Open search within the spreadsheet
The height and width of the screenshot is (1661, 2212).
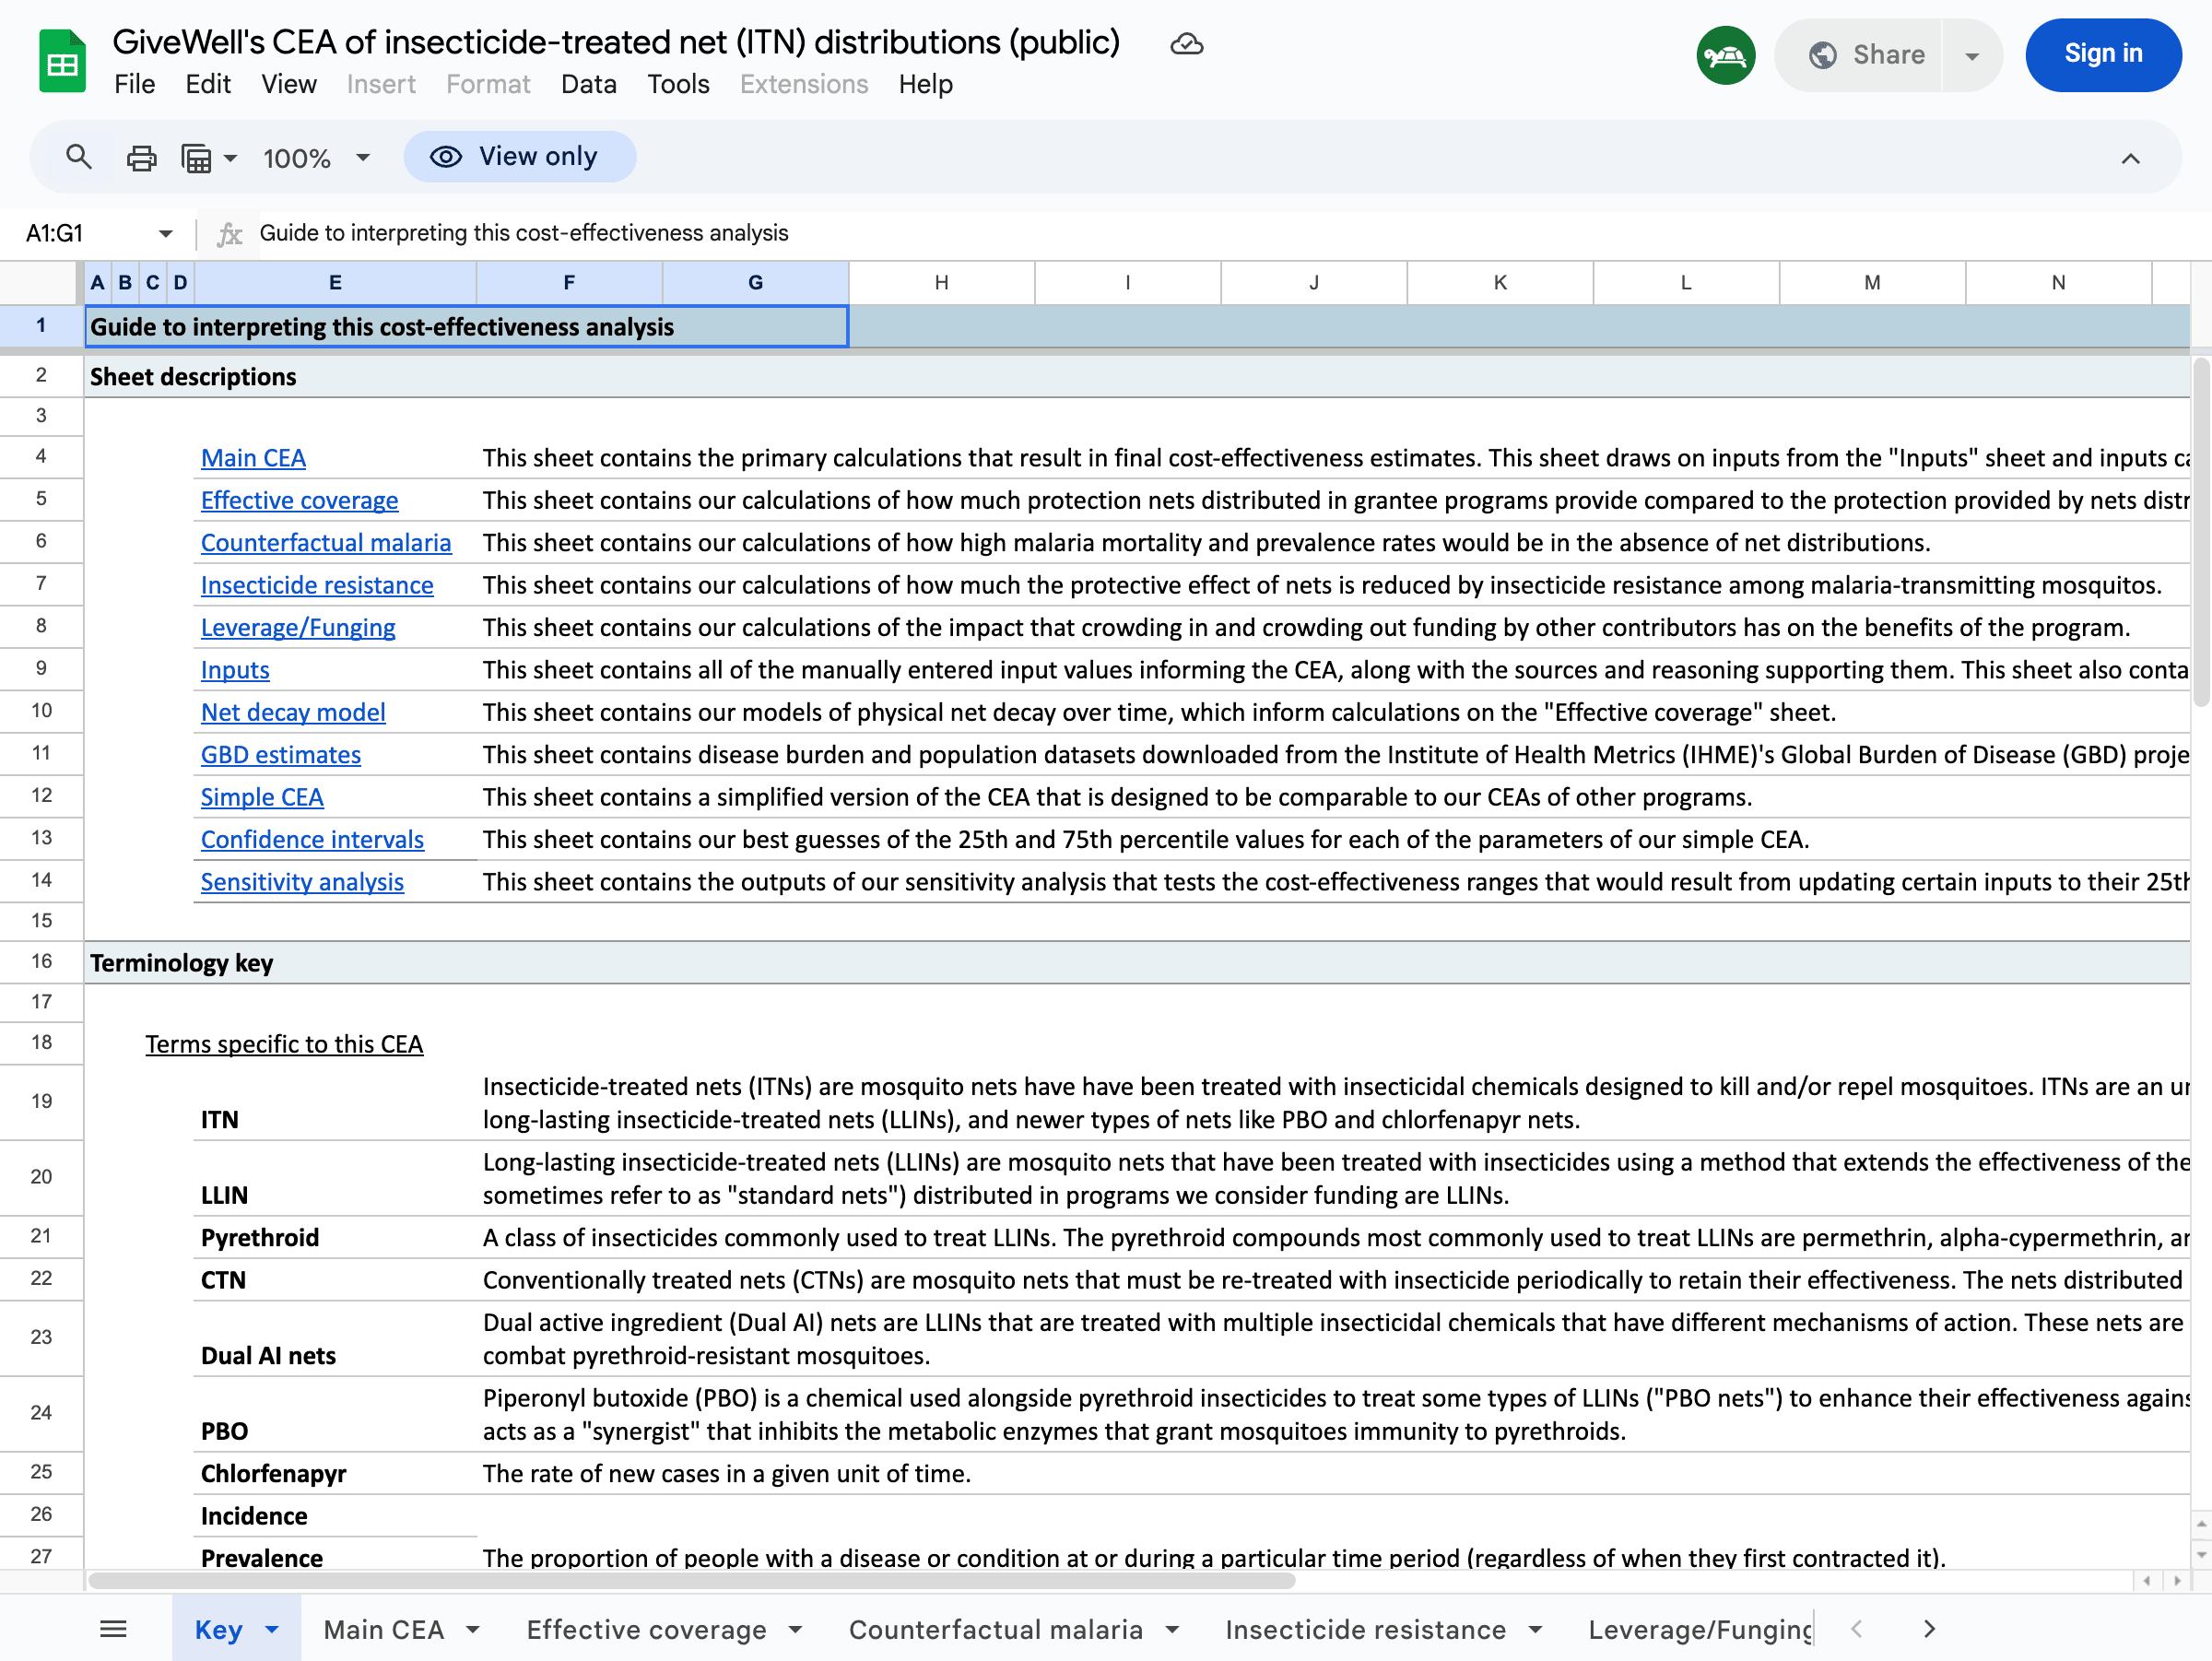click(79, 156)
